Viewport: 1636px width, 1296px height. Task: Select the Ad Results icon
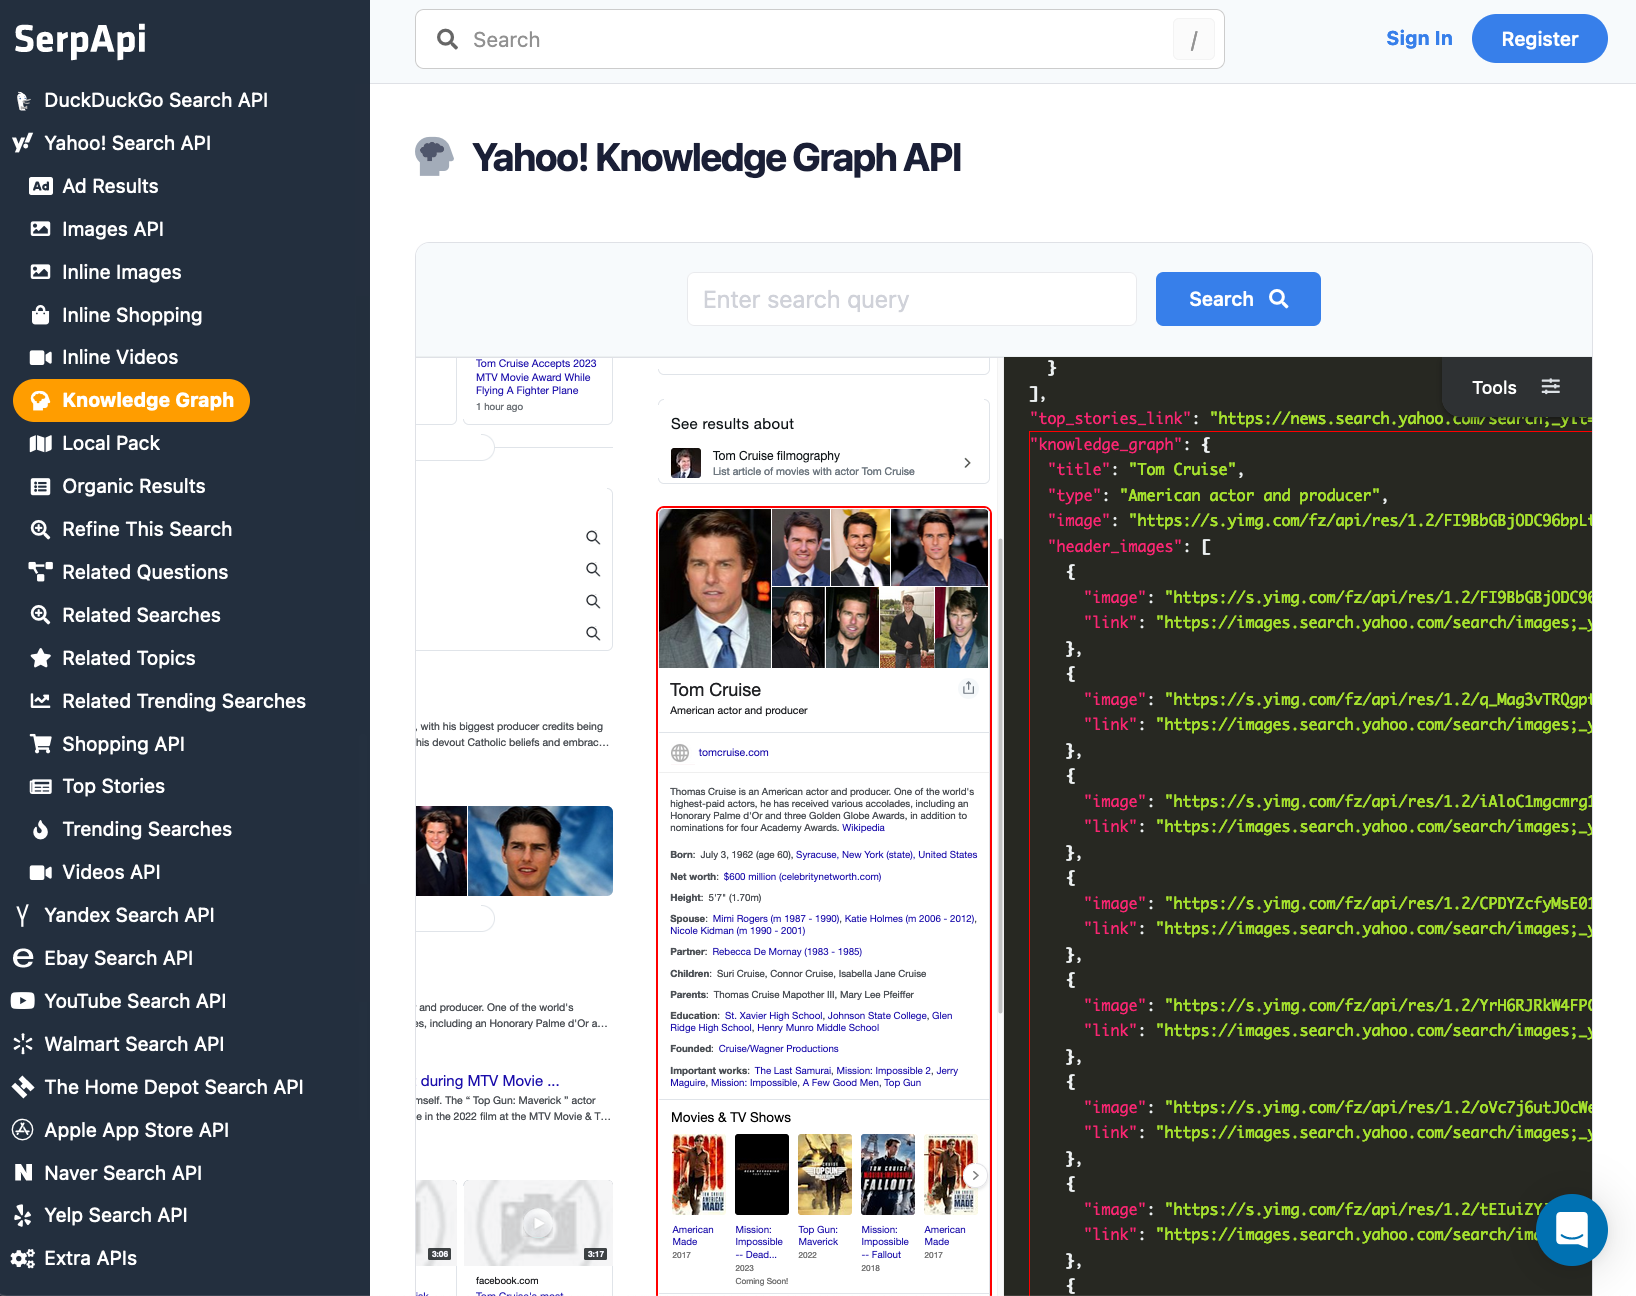pyautogui.click(x=41, y=186)
